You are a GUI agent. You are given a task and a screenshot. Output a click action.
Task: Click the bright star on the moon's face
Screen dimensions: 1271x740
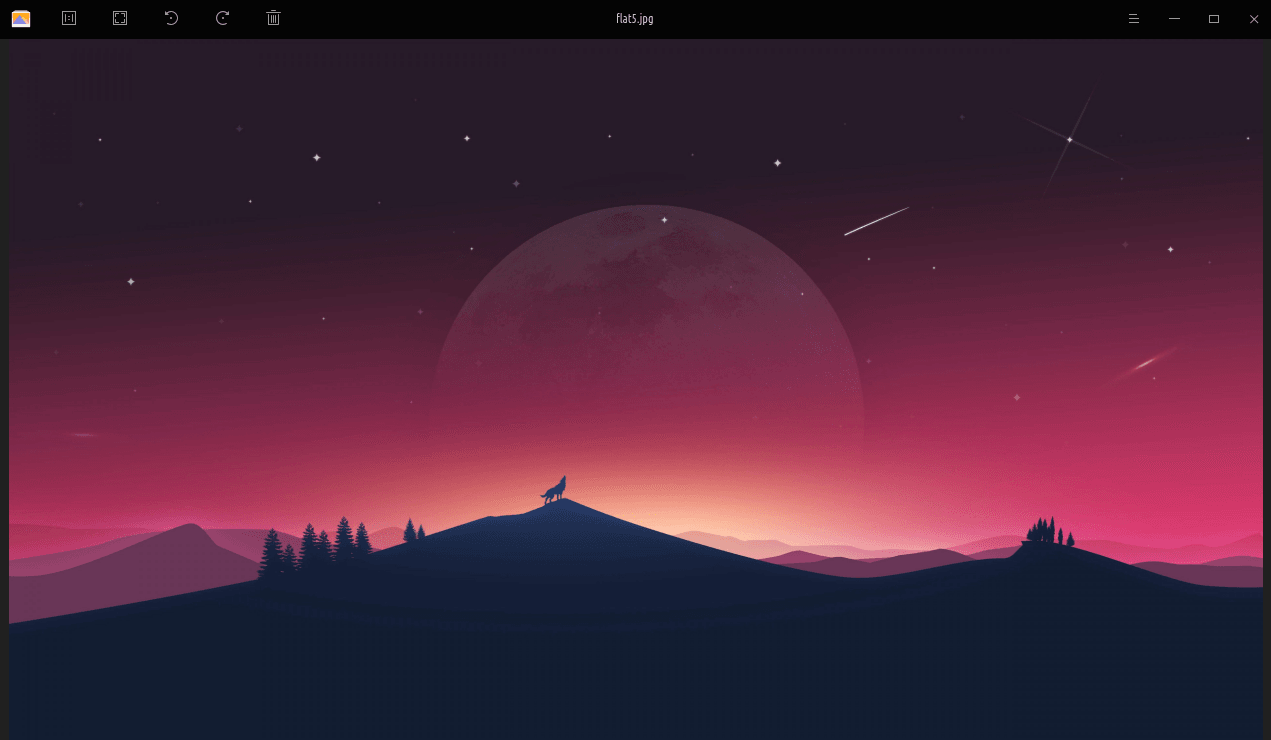point(664,220)
